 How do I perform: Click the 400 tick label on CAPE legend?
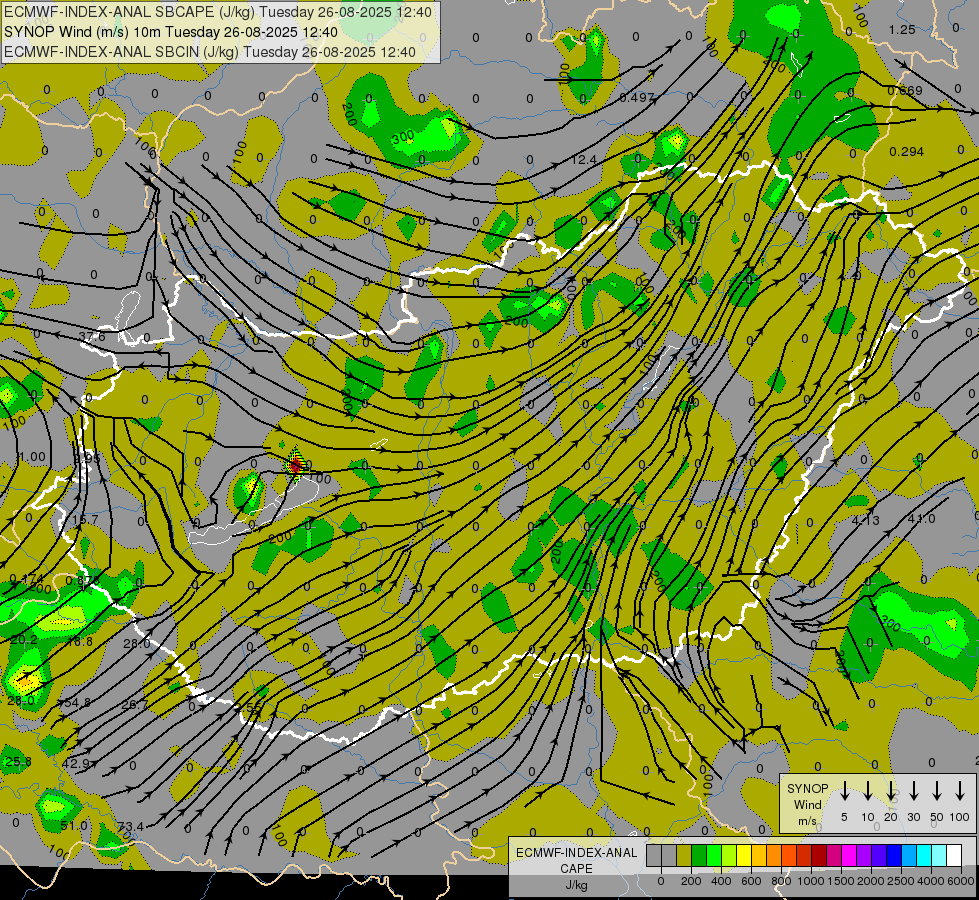coord(721,881)
